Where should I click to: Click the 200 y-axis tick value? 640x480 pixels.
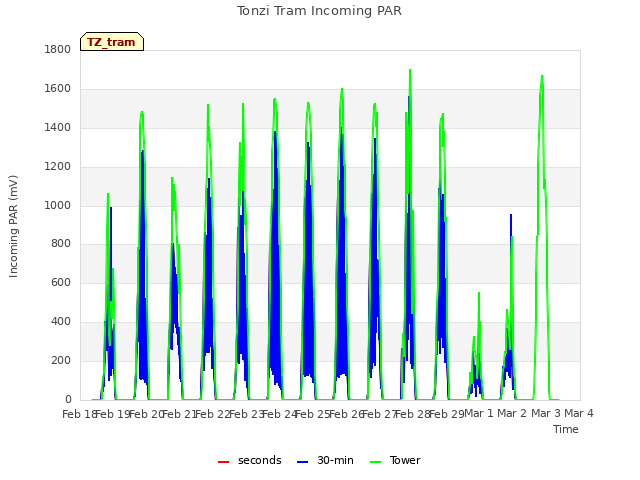pyautogui.click(x=61, y=360)
